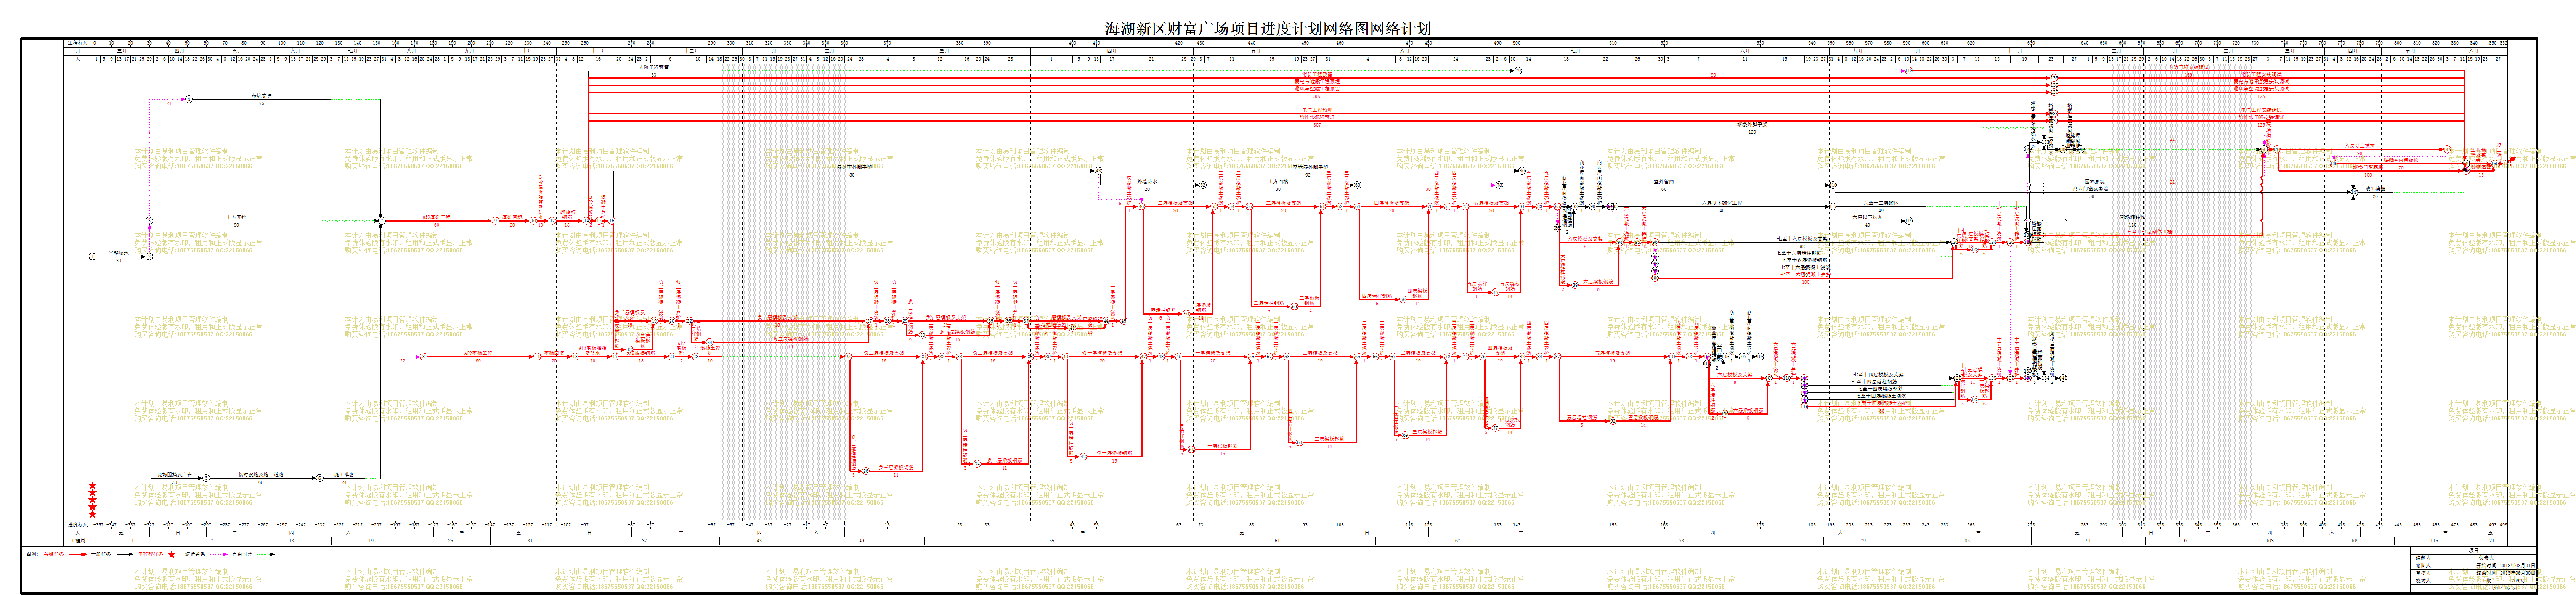The width and height of the screenshot is (2576, 595).
Task: Click node 9 after B段基础工程
Action: coord(495,221)
